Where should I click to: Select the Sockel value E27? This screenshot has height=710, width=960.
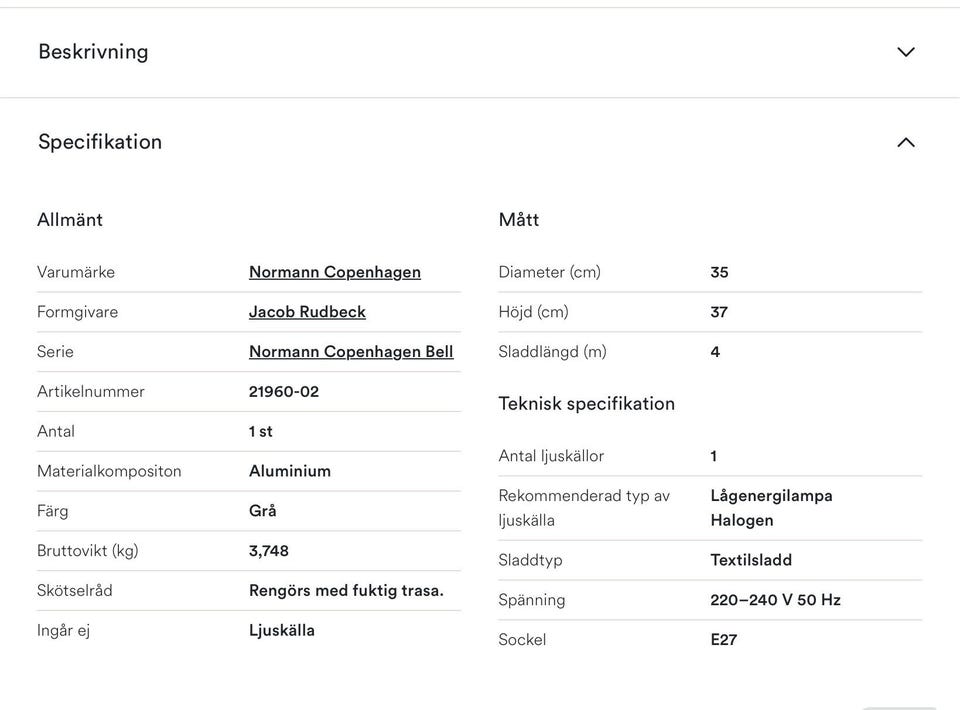[x=723, y=640]
